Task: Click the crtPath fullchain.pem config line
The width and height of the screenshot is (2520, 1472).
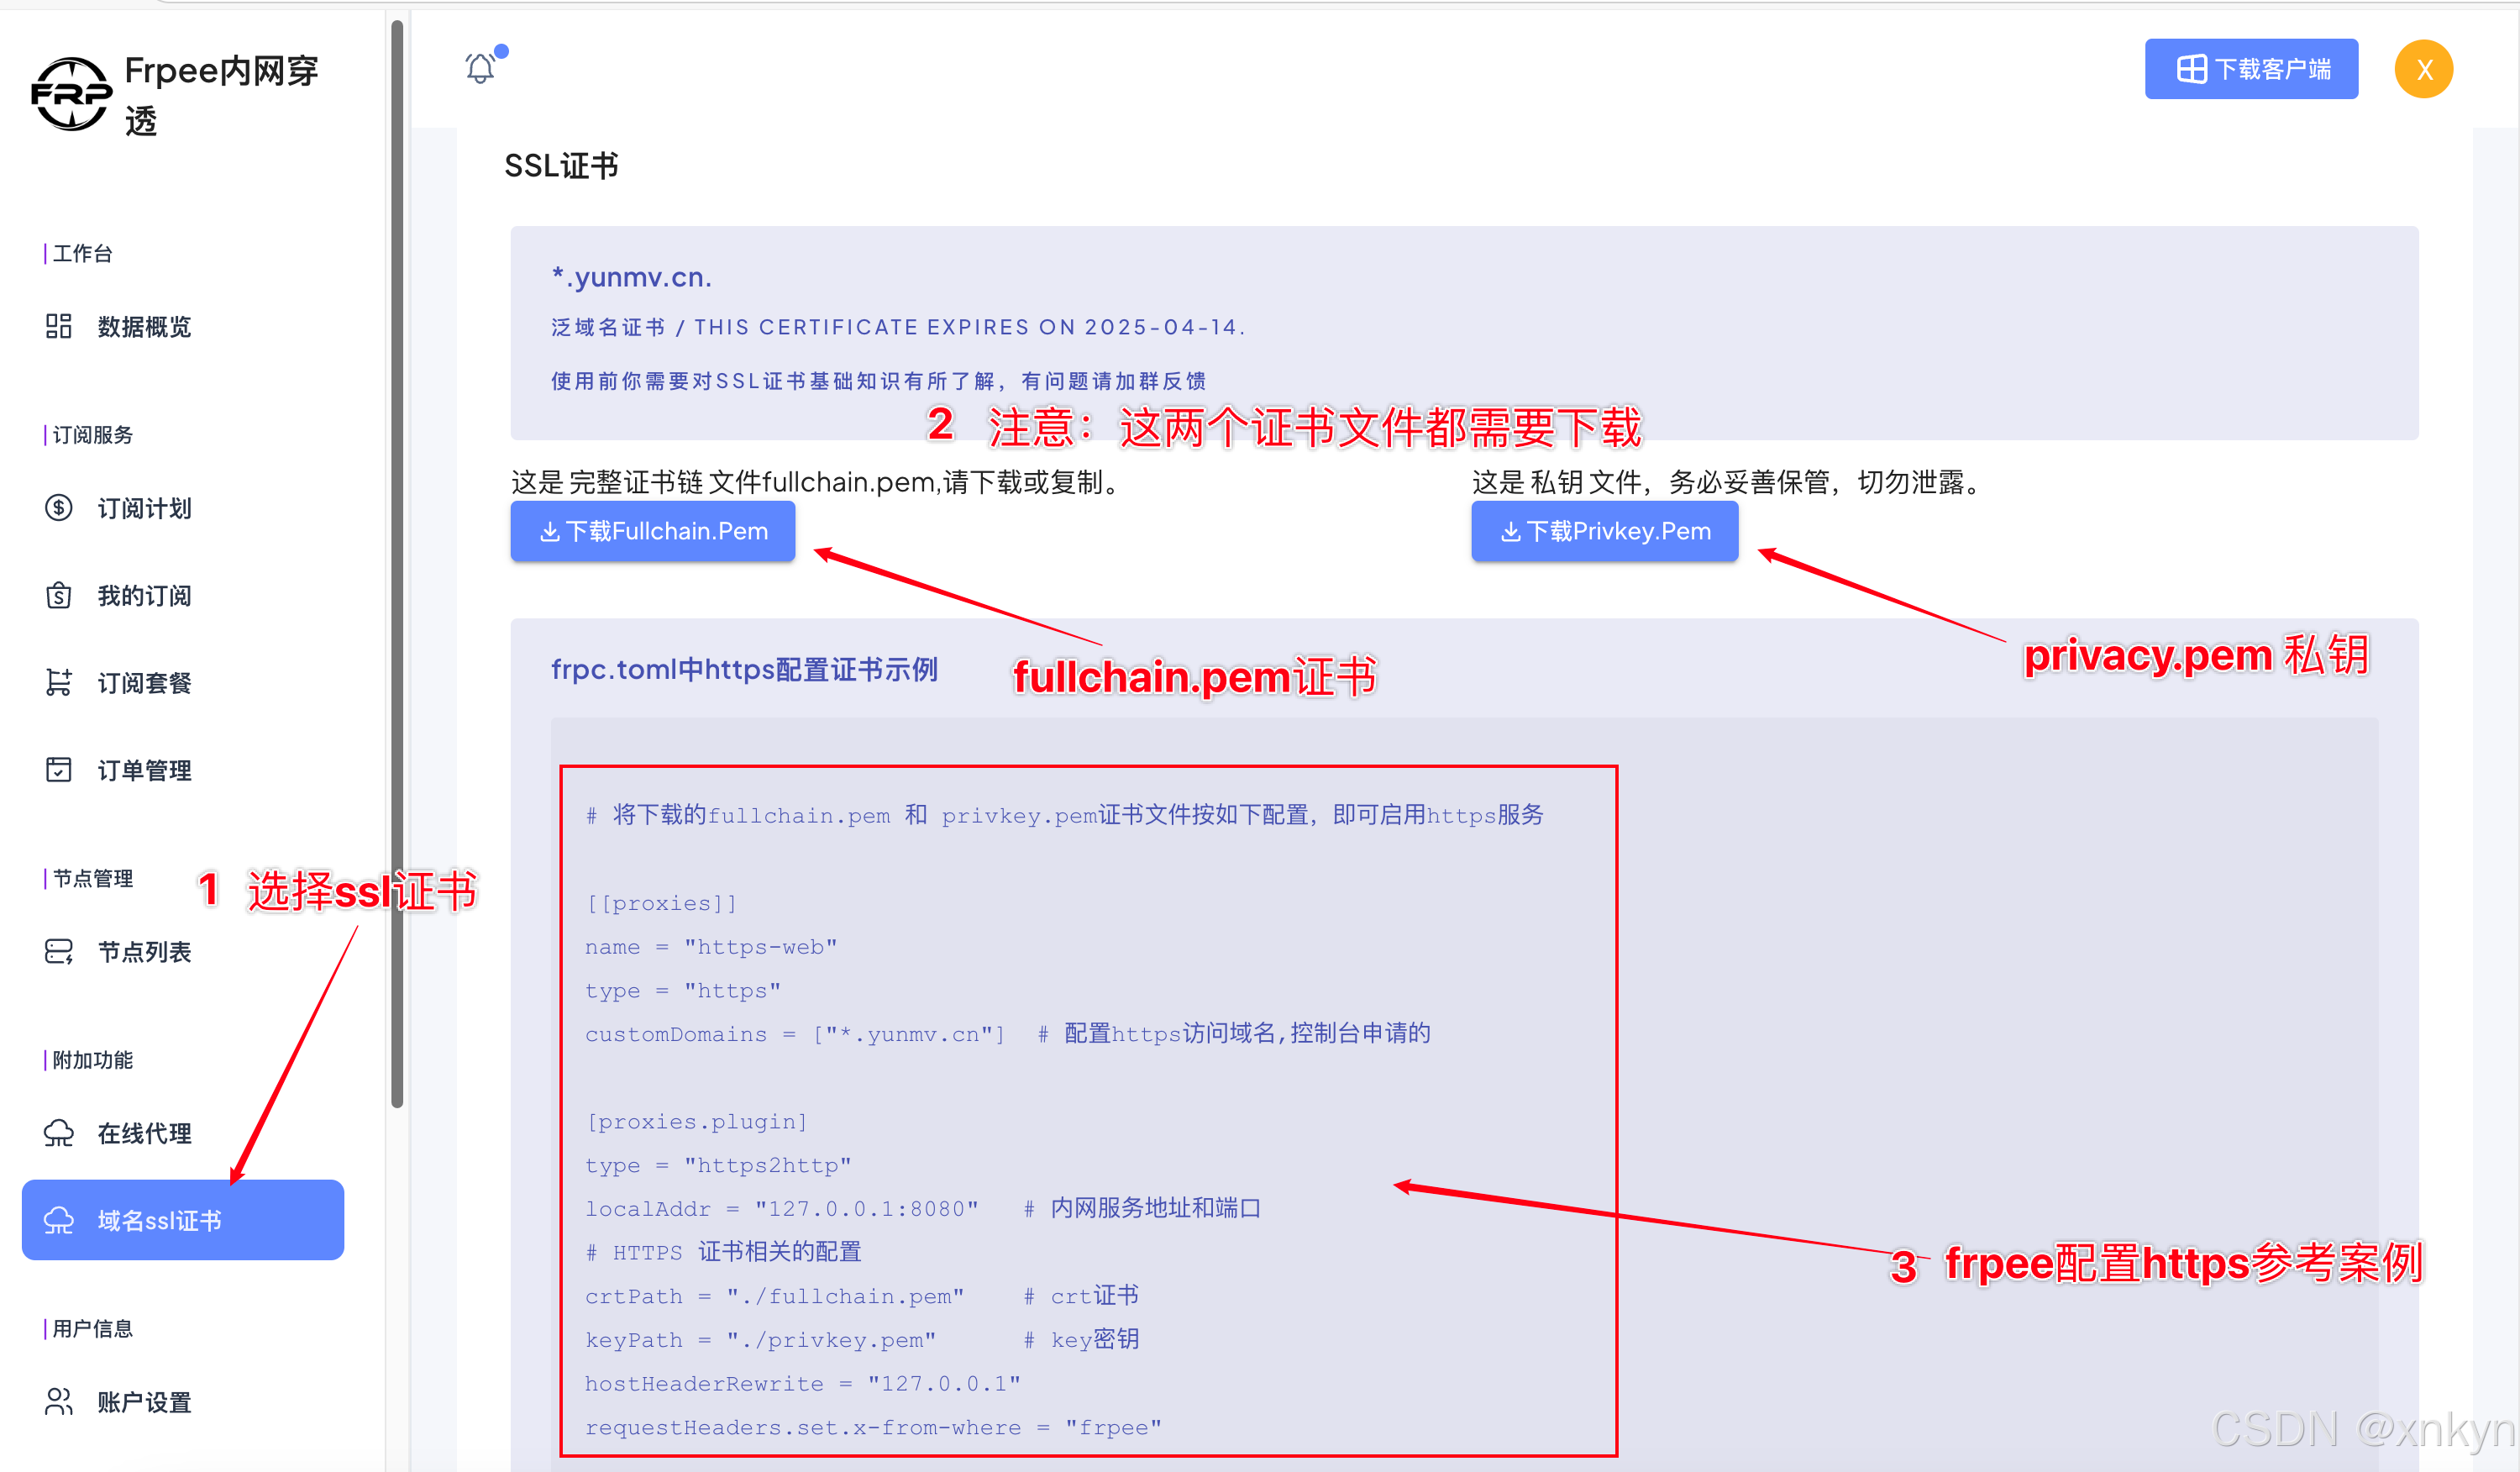Action: [x=861, y=1296]
